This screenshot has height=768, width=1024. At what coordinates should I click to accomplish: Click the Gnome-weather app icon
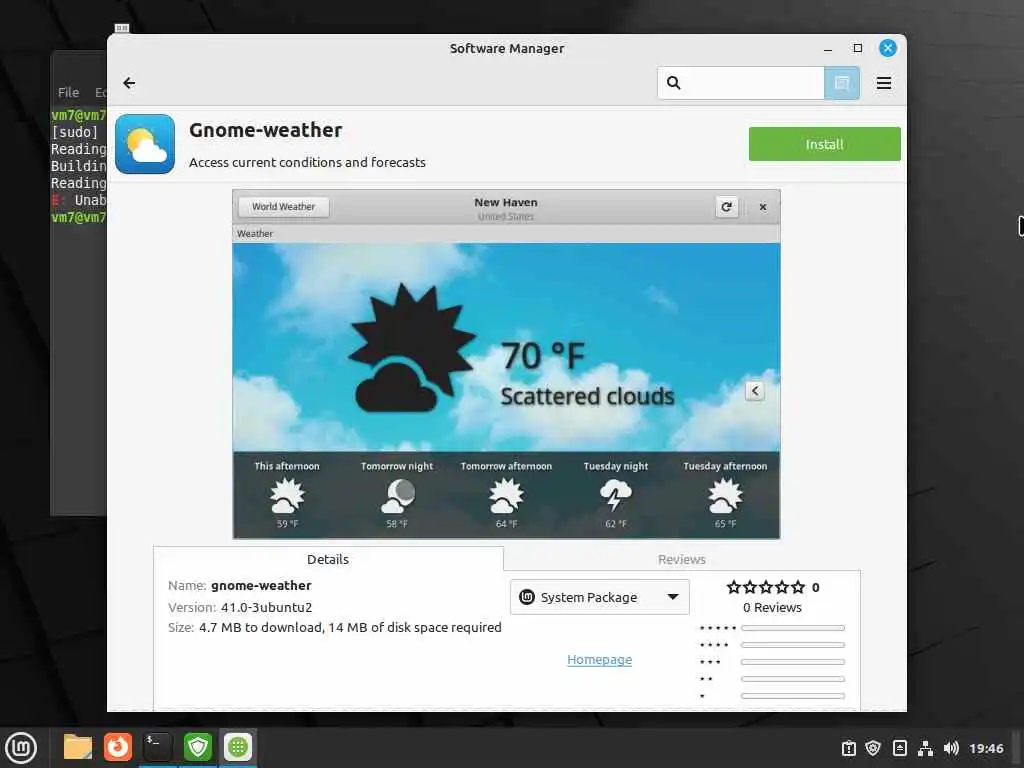[x=145, y=144]
